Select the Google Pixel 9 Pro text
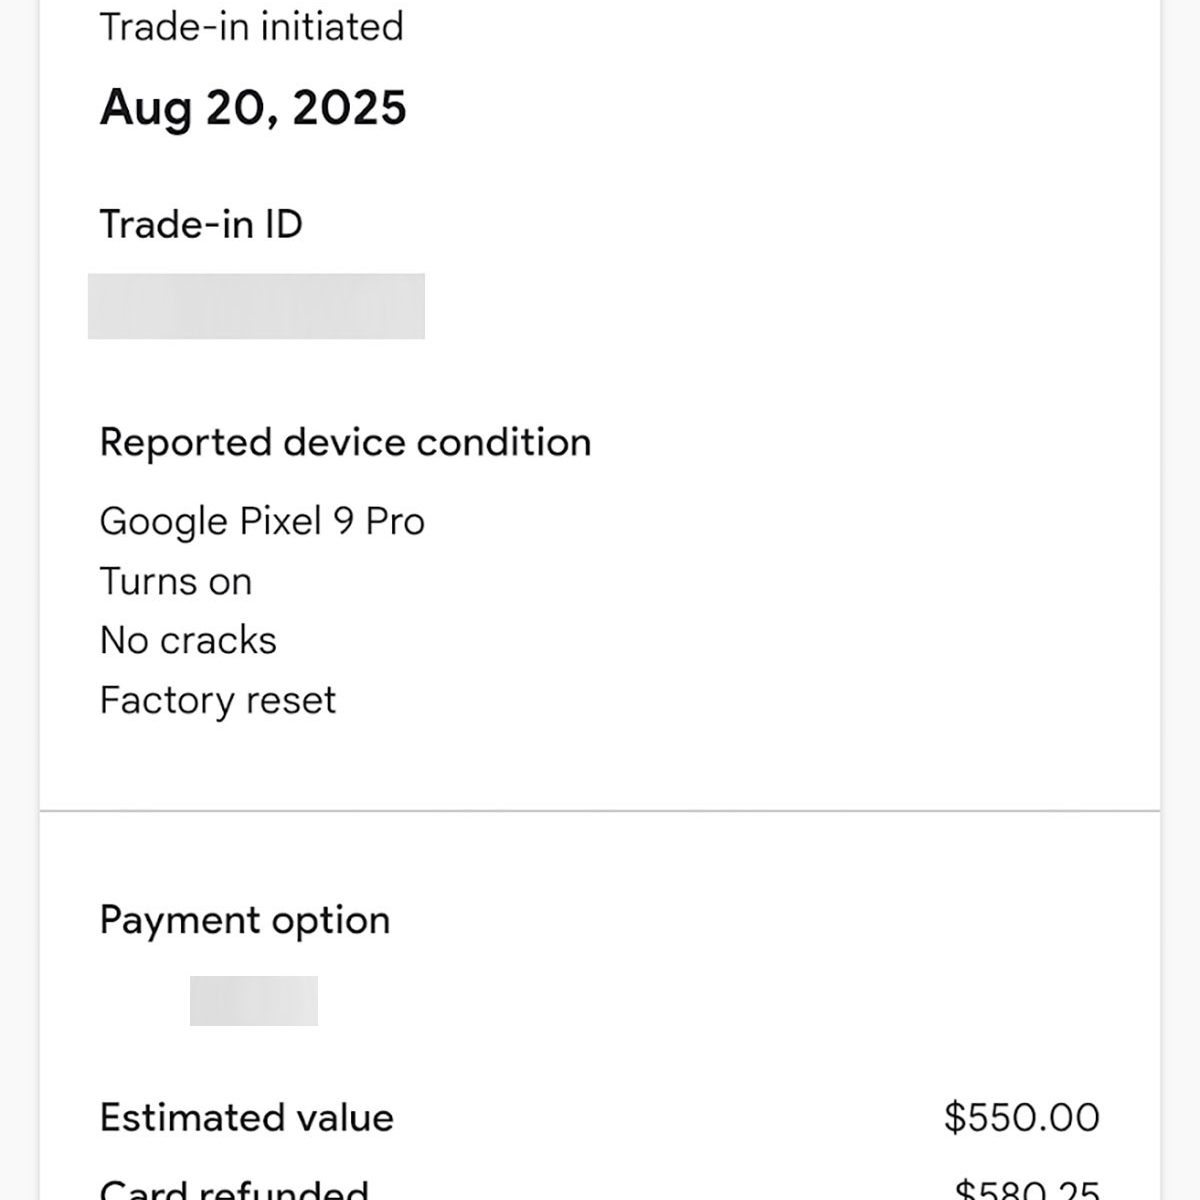 (x=262, y=521)
